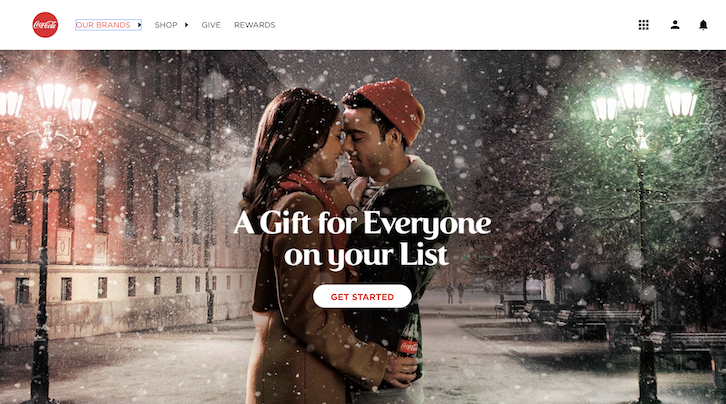Go to the GIVE page
This screenshot has width=726, height=404.
[x=211, y=25]
